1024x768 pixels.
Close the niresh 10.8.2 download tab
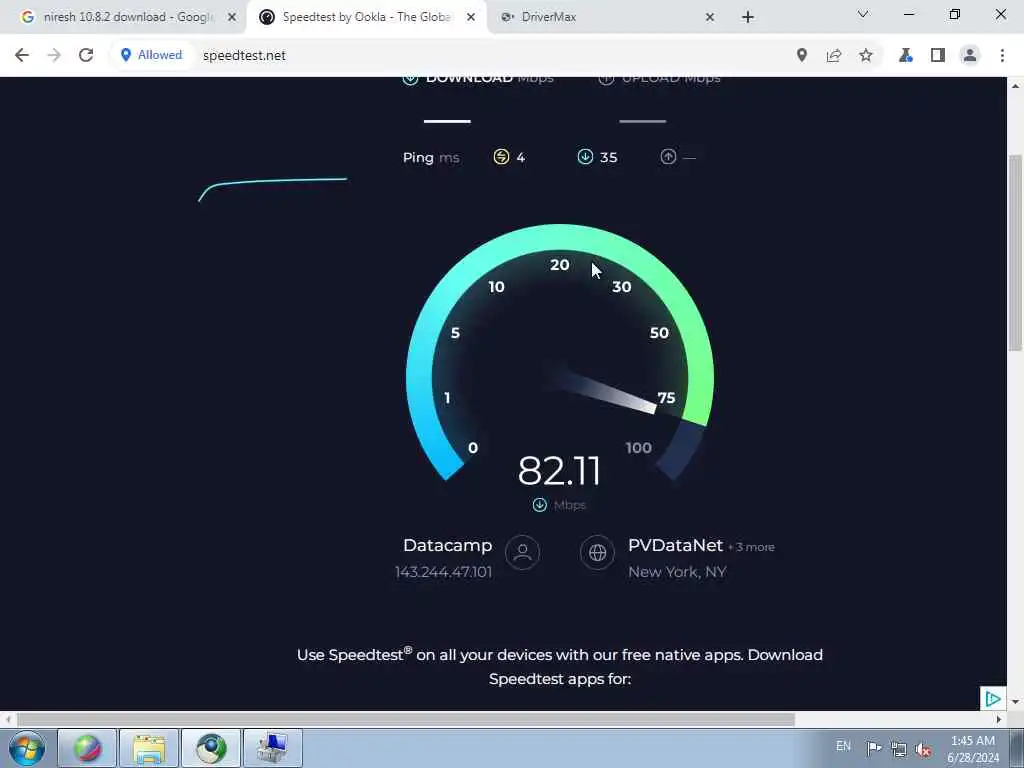tap(232, 17)
